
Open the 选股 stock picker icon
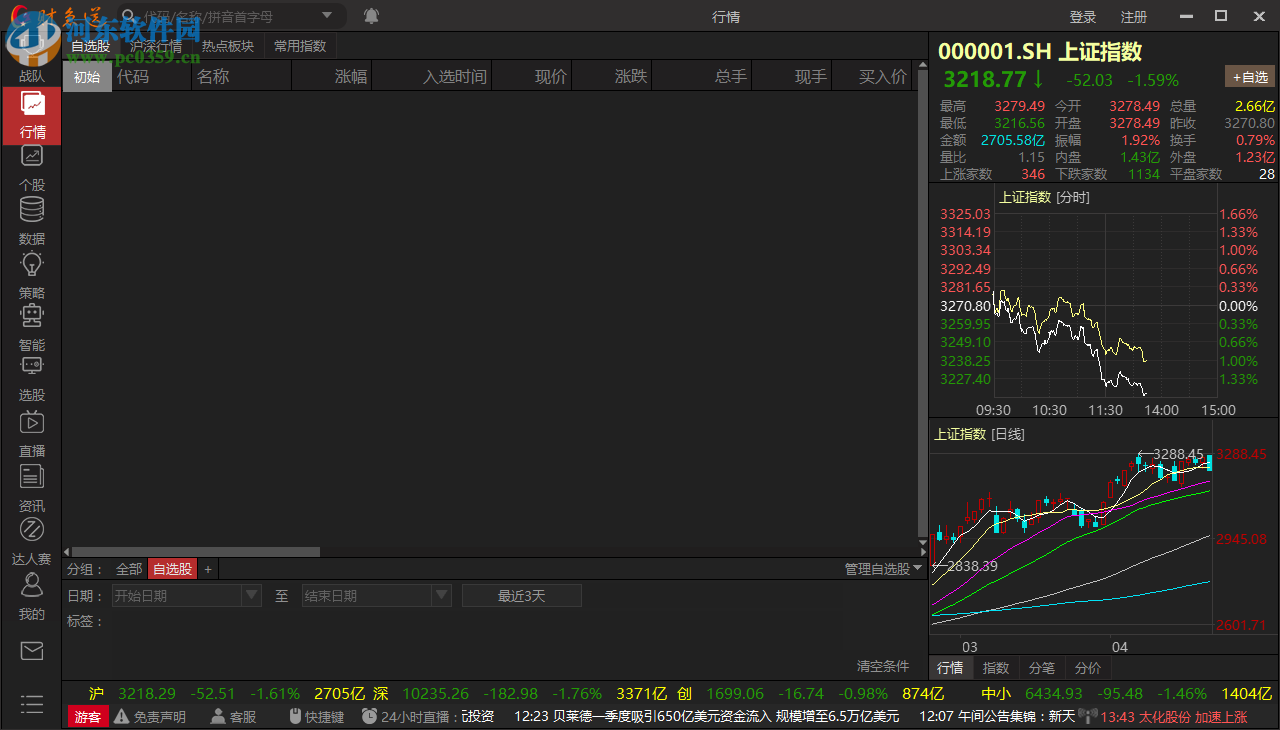tap(32, 366)
